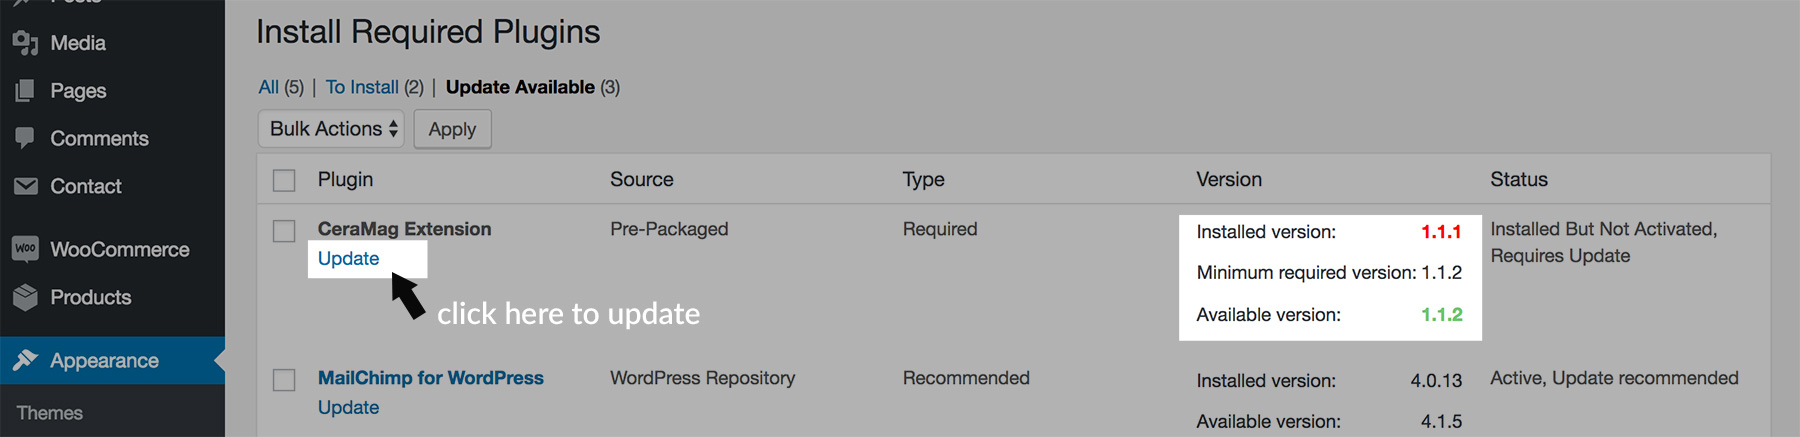Click the Media library icon in sidebar

point(25,43)
